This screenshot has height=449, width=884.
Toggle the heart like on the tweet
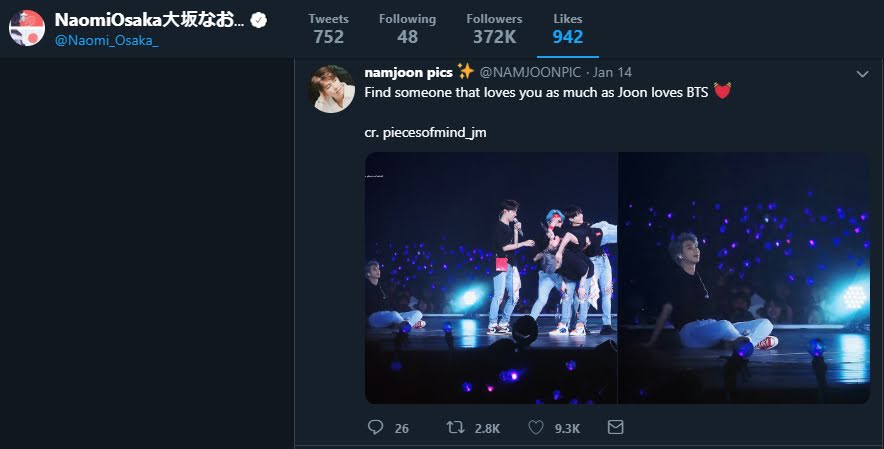point(536,427)
